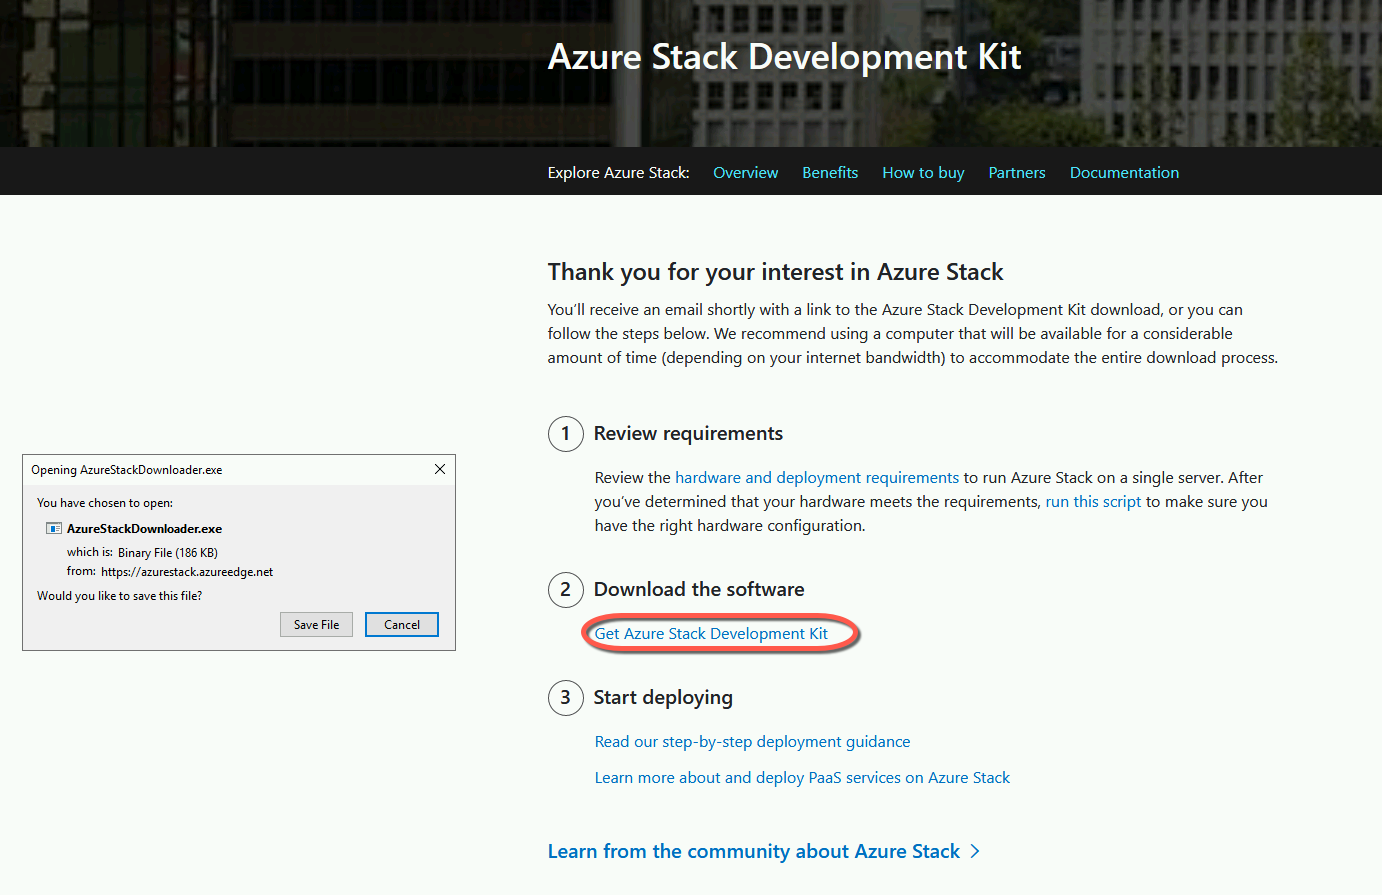Click the dark banner header image area

pyautogui.click(x=690, y=70)
